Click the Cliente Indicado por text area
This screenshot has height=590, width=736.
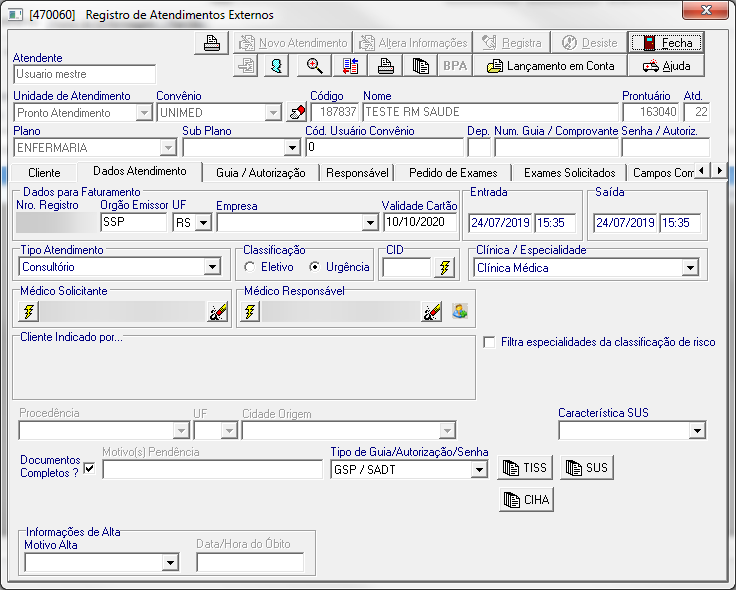244,368
